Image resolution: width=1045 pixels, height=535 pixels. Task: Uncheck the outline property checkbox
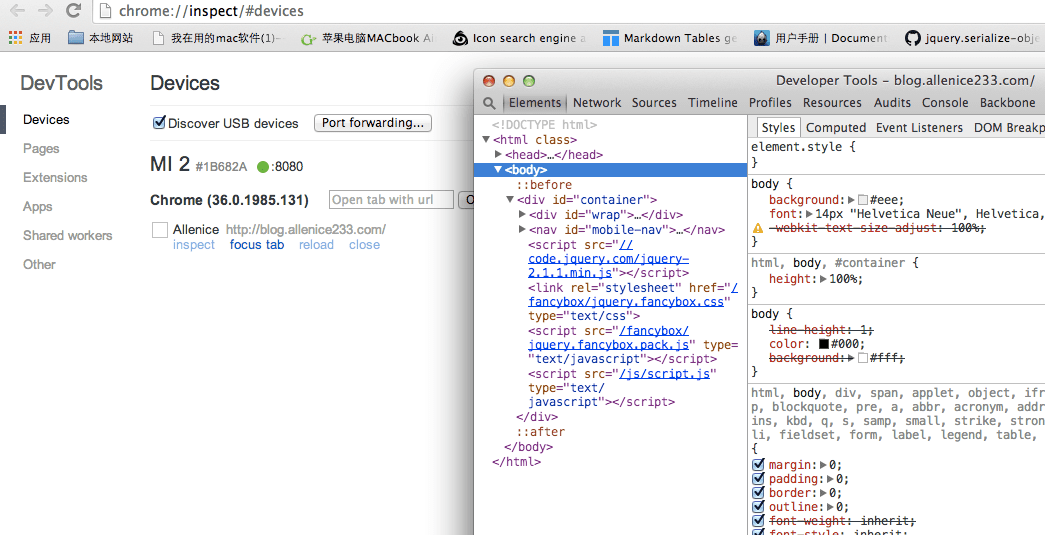tap(758, 507)
